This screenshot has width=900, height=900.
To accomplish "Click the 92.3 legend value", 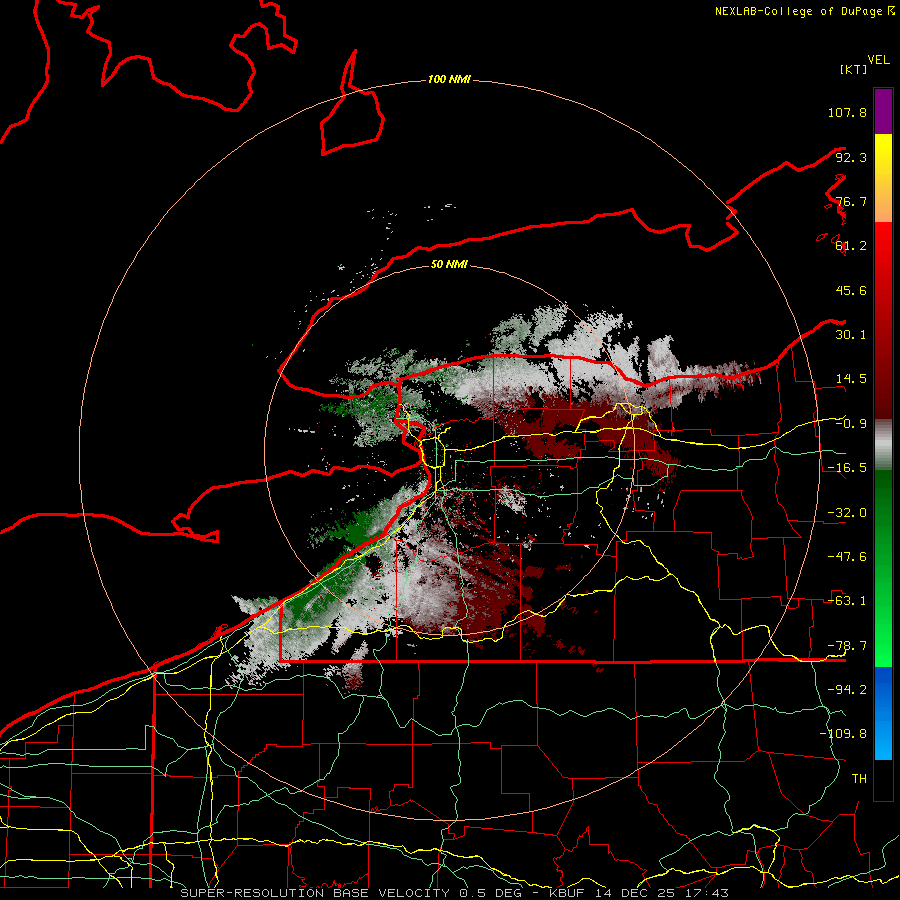I will [851, 157].
